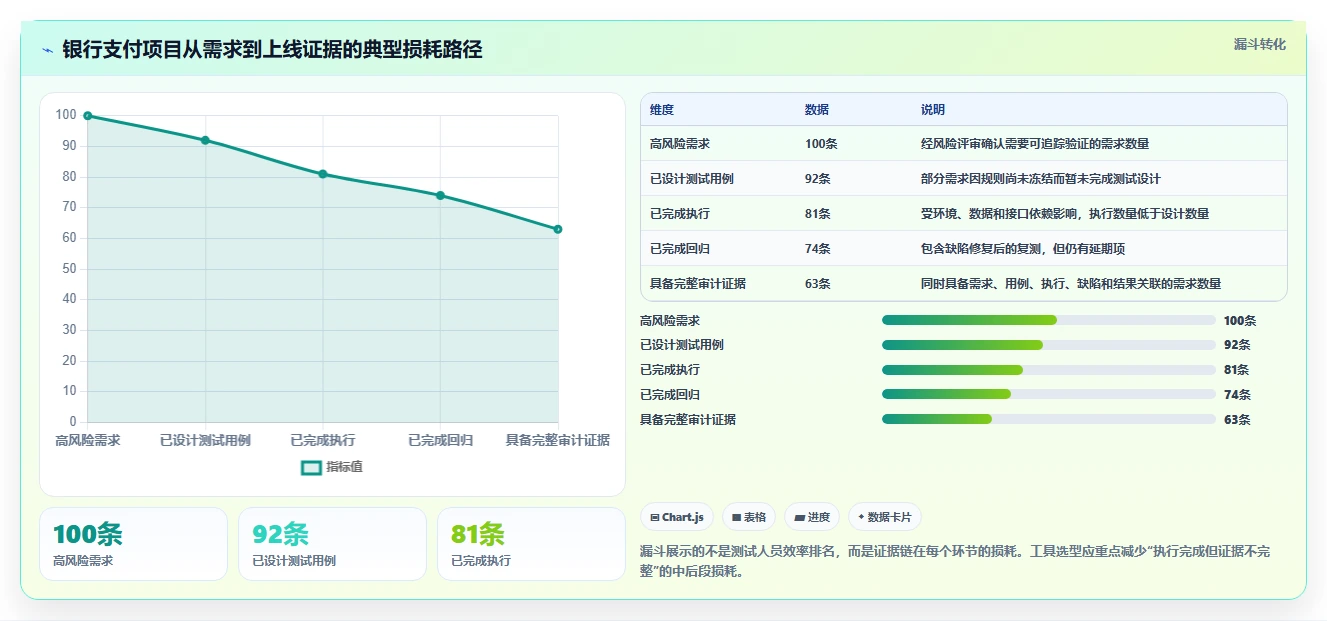Click the 81条 value in table
This screenshot has width=1327, height=621.
tap(818, 214)
